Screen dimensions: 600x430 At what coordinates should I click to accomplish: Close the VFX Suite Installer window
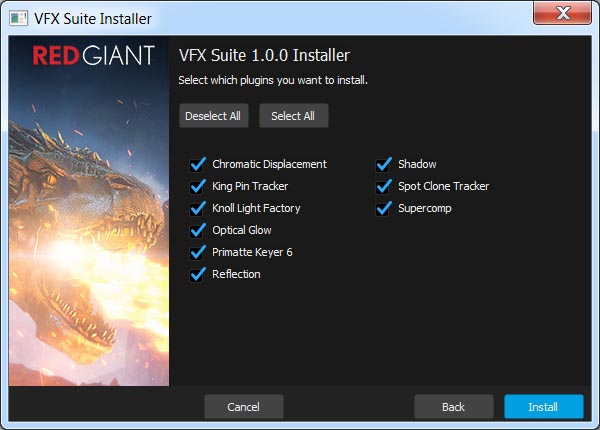pos(562,13)
